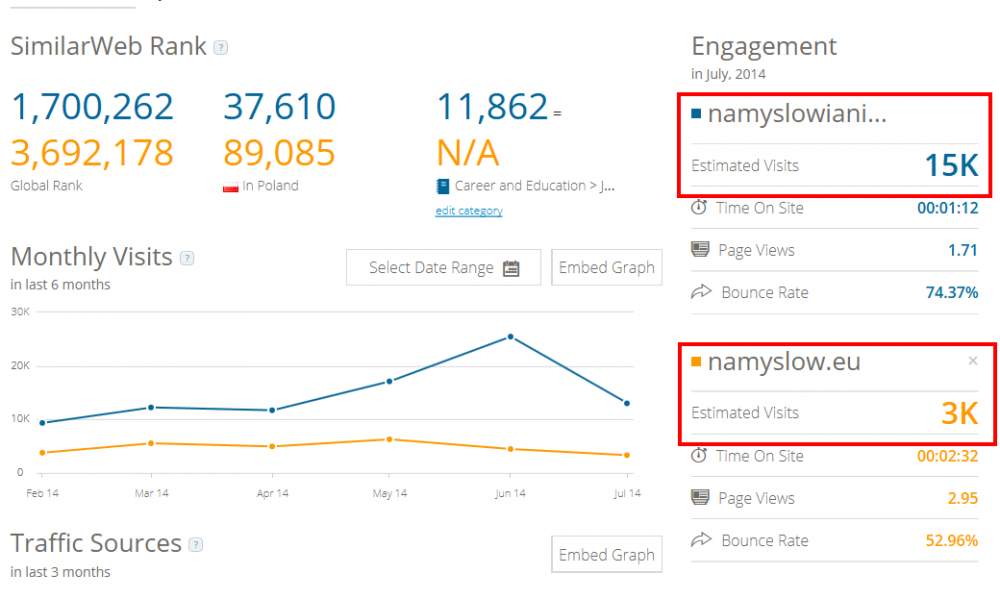The width and height of the screenshot is (1000, 599).
Task: Select orange line Jul 14 data point
Action: pos(627,455)
